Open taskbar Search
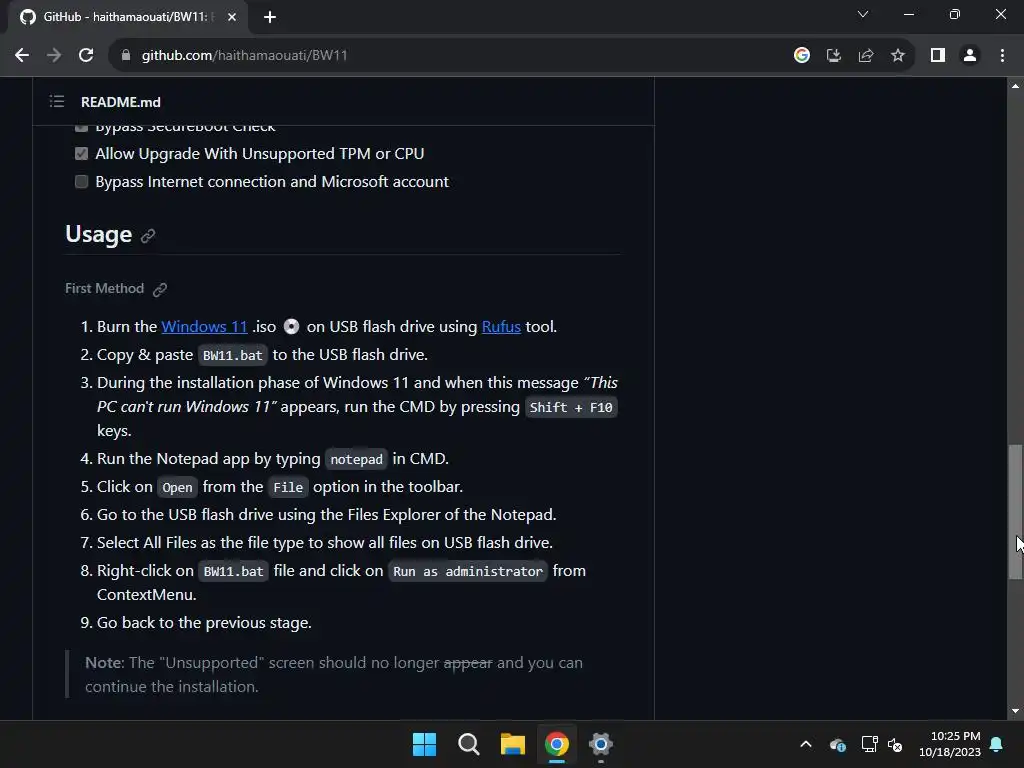The image size is (1024, 768). pyautogui.click(x=468, y=744)
